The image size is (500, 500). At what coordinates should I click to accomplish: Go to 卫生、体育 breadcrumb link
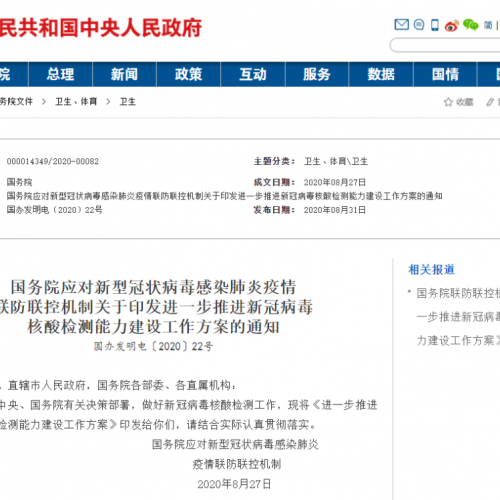pyautogui.click(x=76, y=101)
